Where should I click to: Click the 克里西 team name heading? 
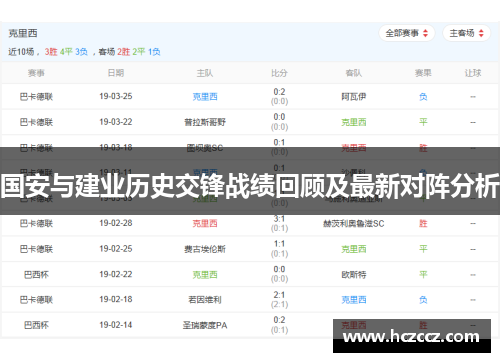(x=23, y=33)
